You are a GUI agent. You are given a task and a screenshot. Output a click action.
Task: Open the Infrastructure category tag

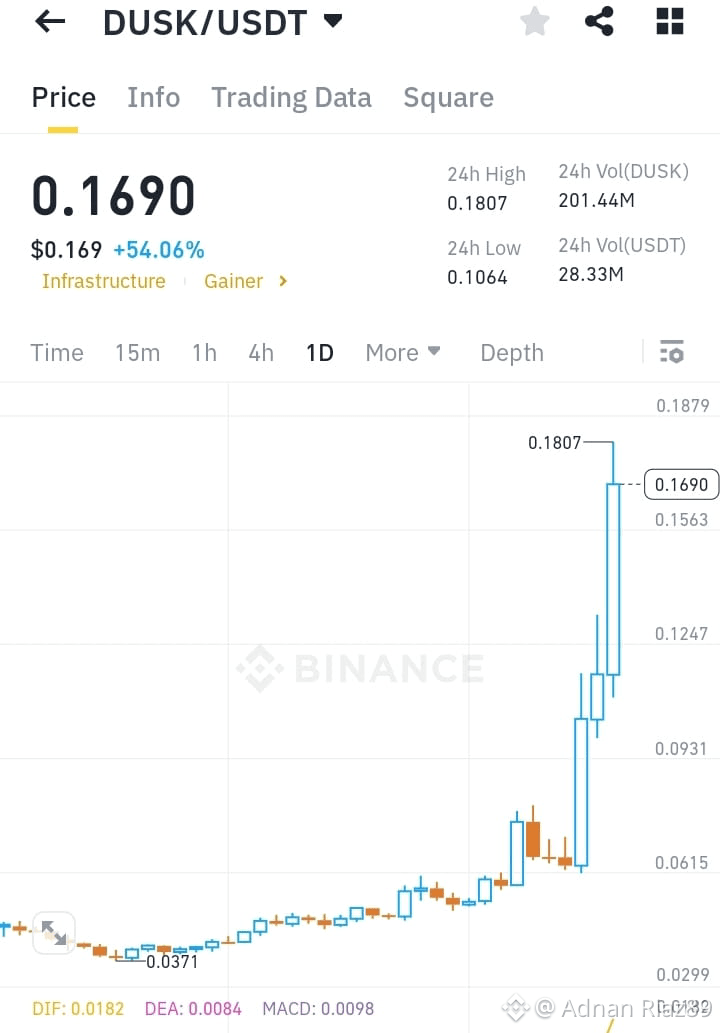click(x=104, y=281)
